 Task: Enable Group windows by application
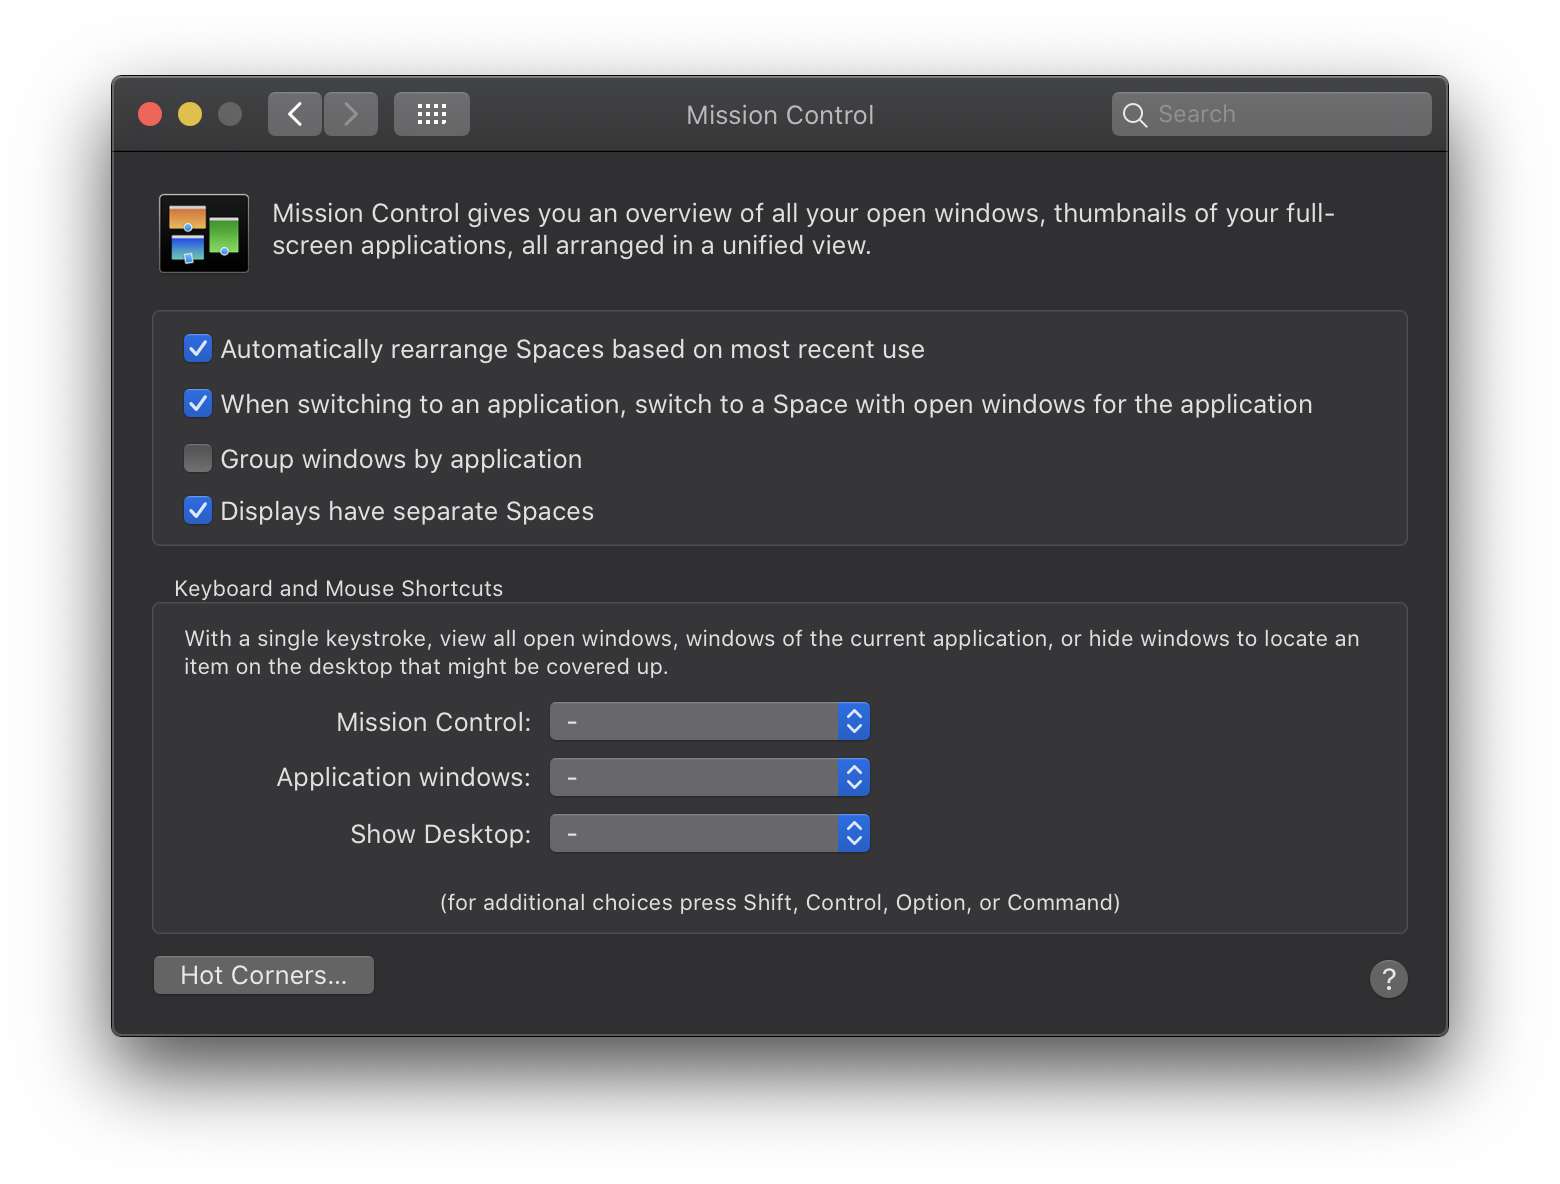[197, 458]
